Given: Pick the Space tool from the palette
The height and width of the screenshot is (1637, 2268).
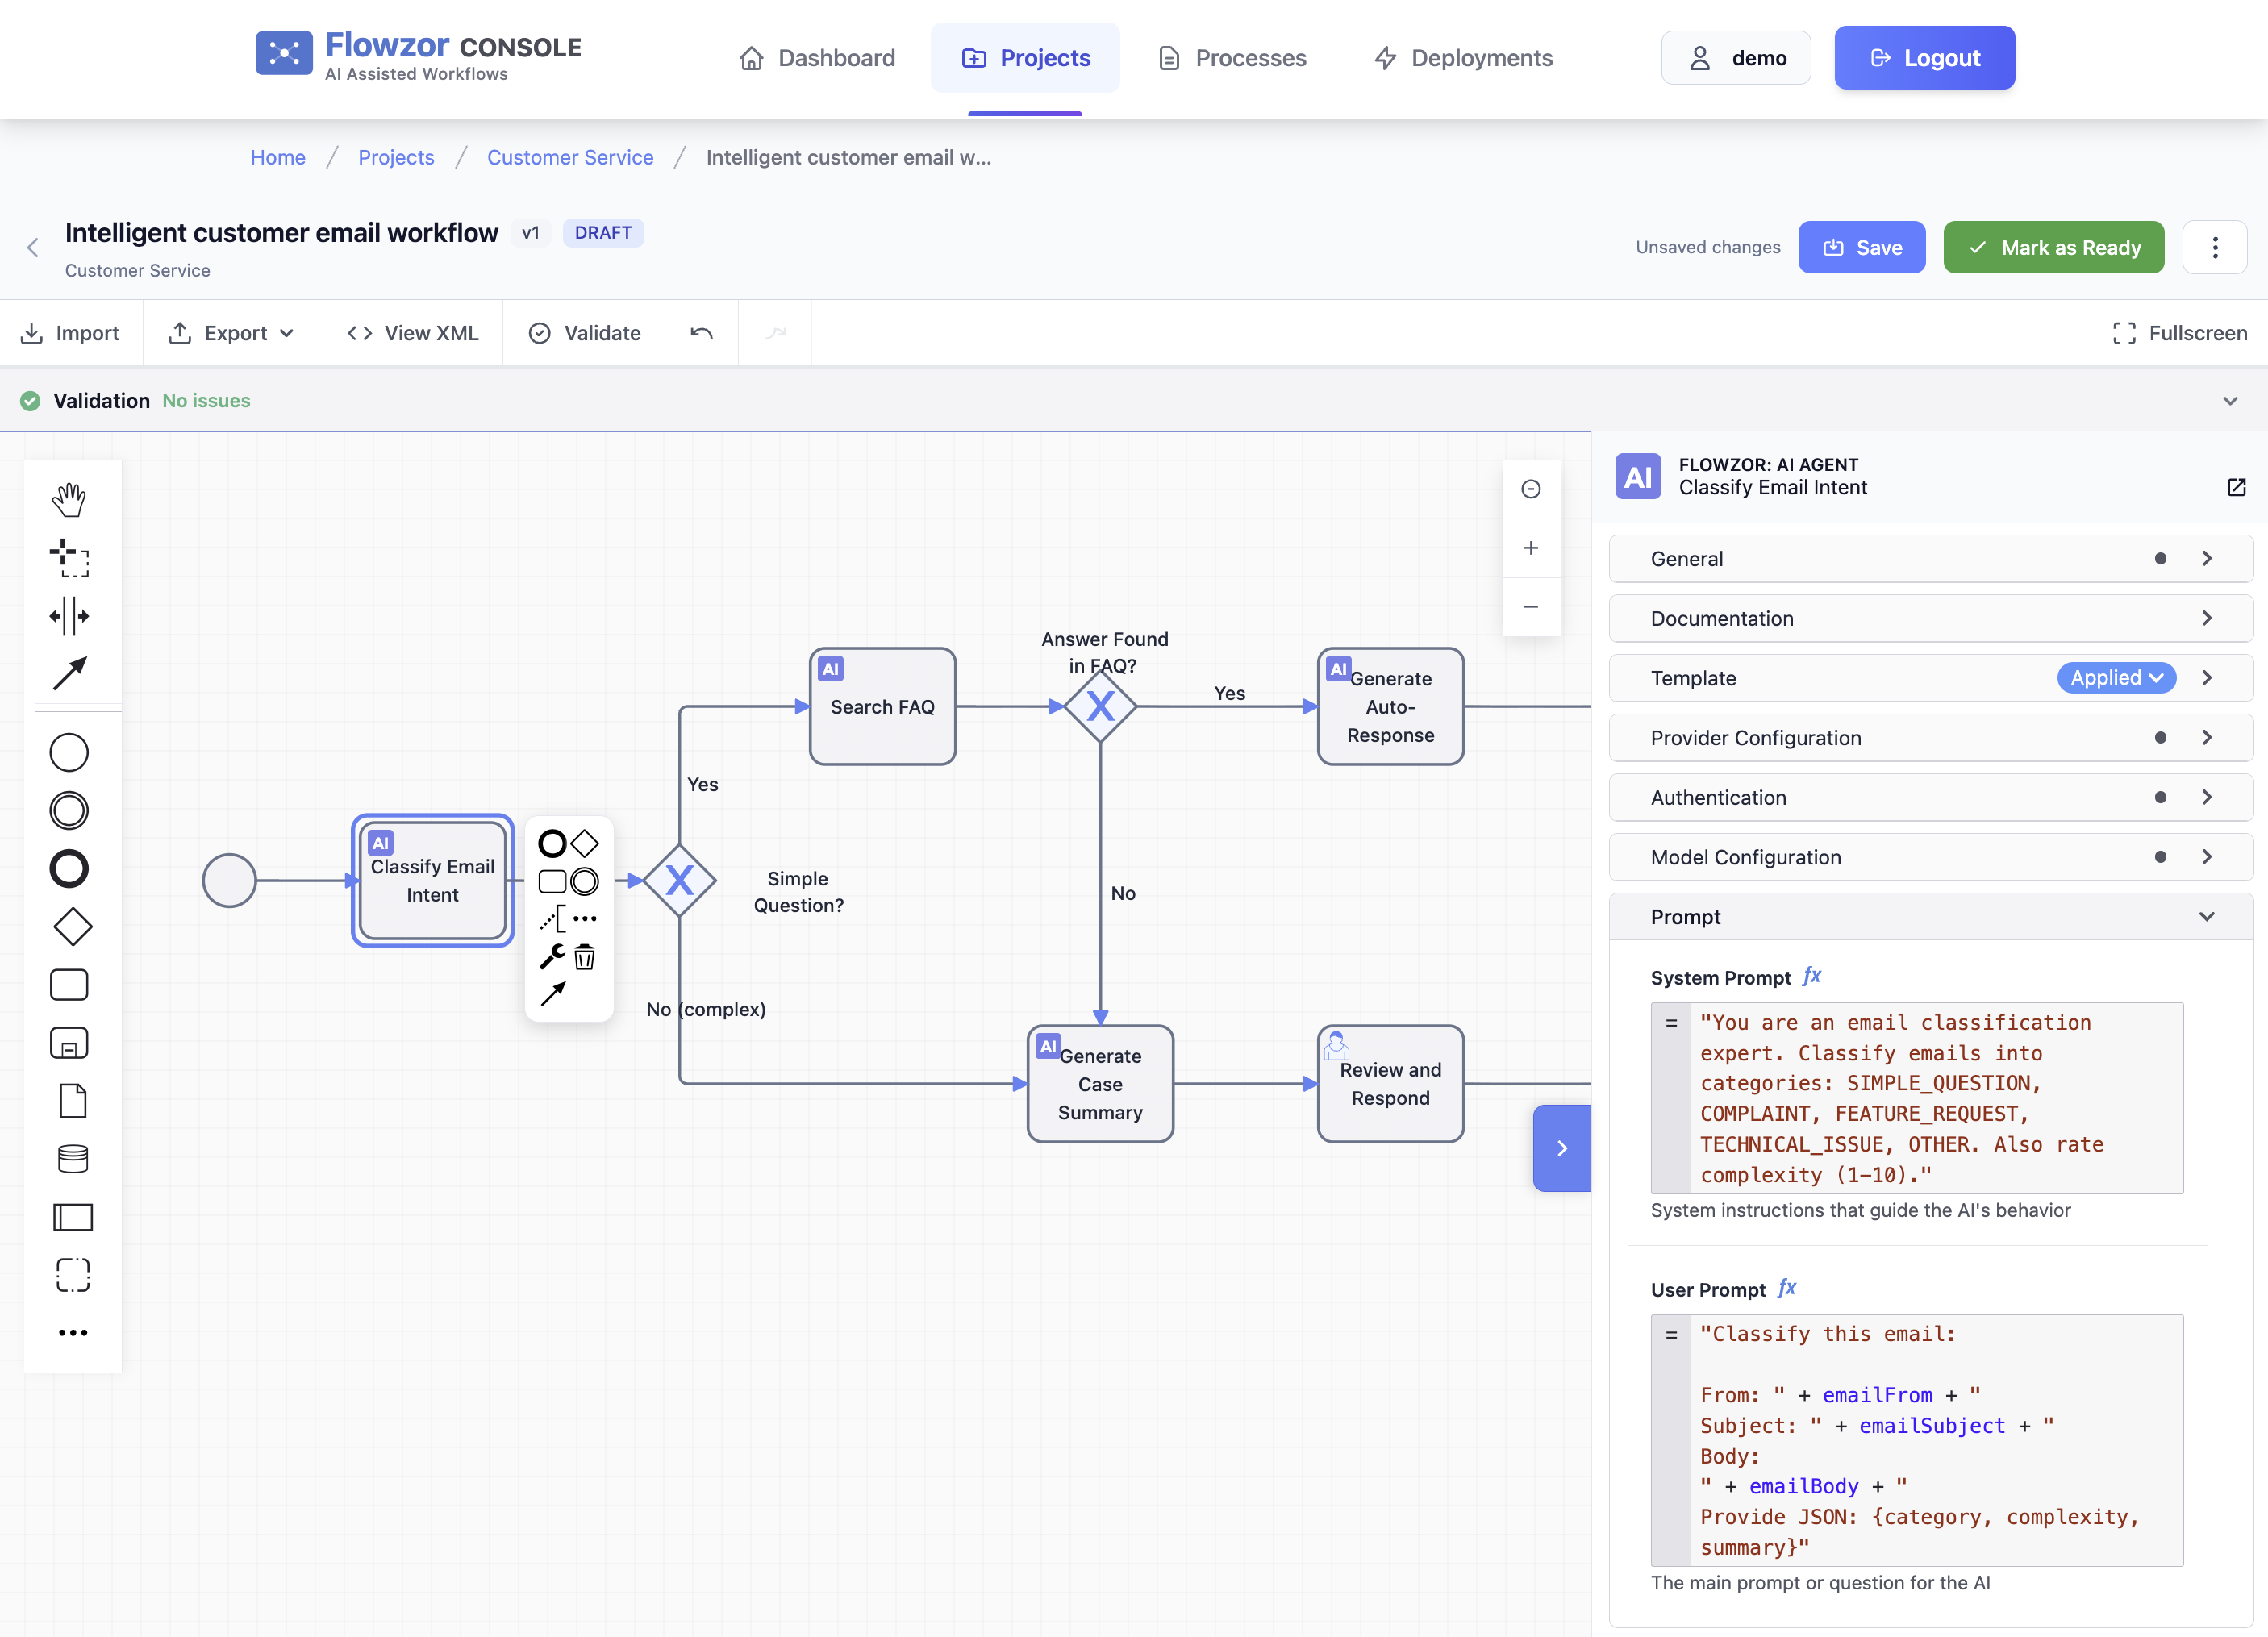Looking at the screenshot, I should tap(69, 617).
